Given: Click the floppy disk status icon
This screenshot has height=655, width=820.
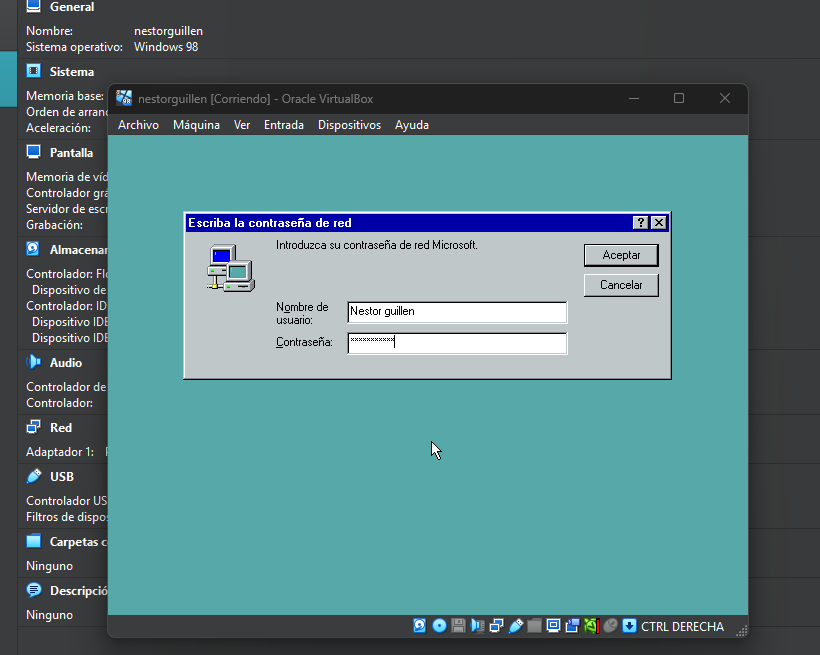Looking at the screenshot, I should 458,626.
